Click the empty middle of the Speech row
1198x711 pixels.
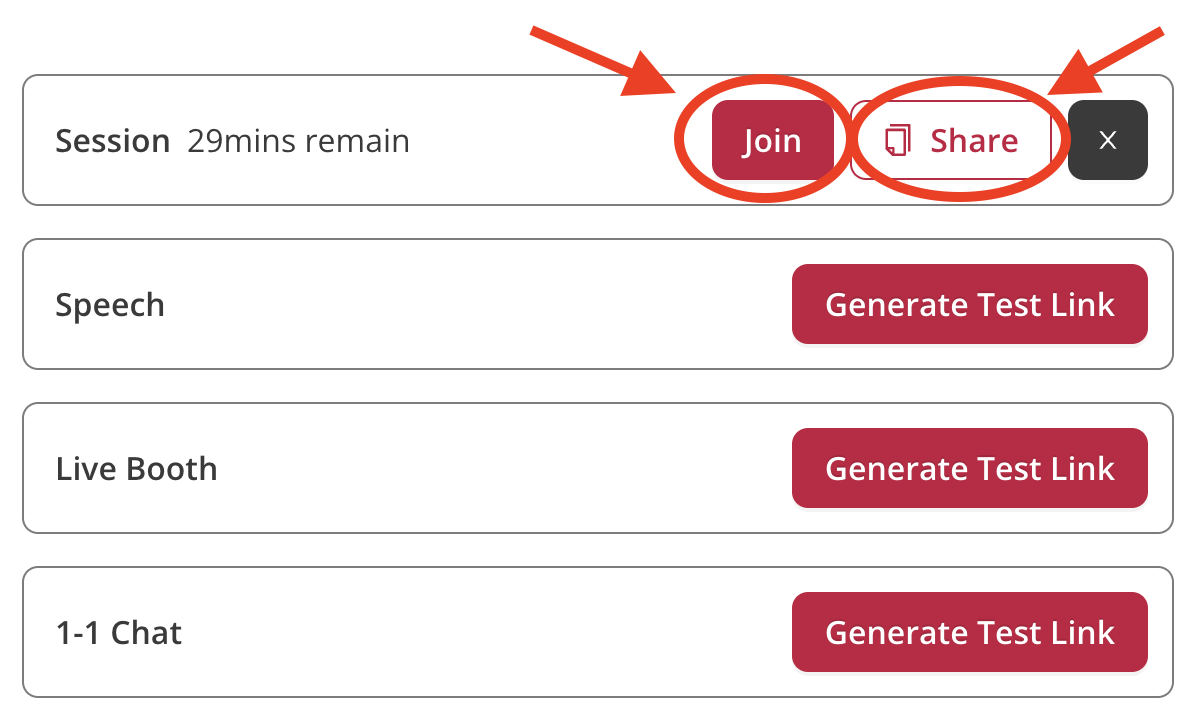point(480,304)
